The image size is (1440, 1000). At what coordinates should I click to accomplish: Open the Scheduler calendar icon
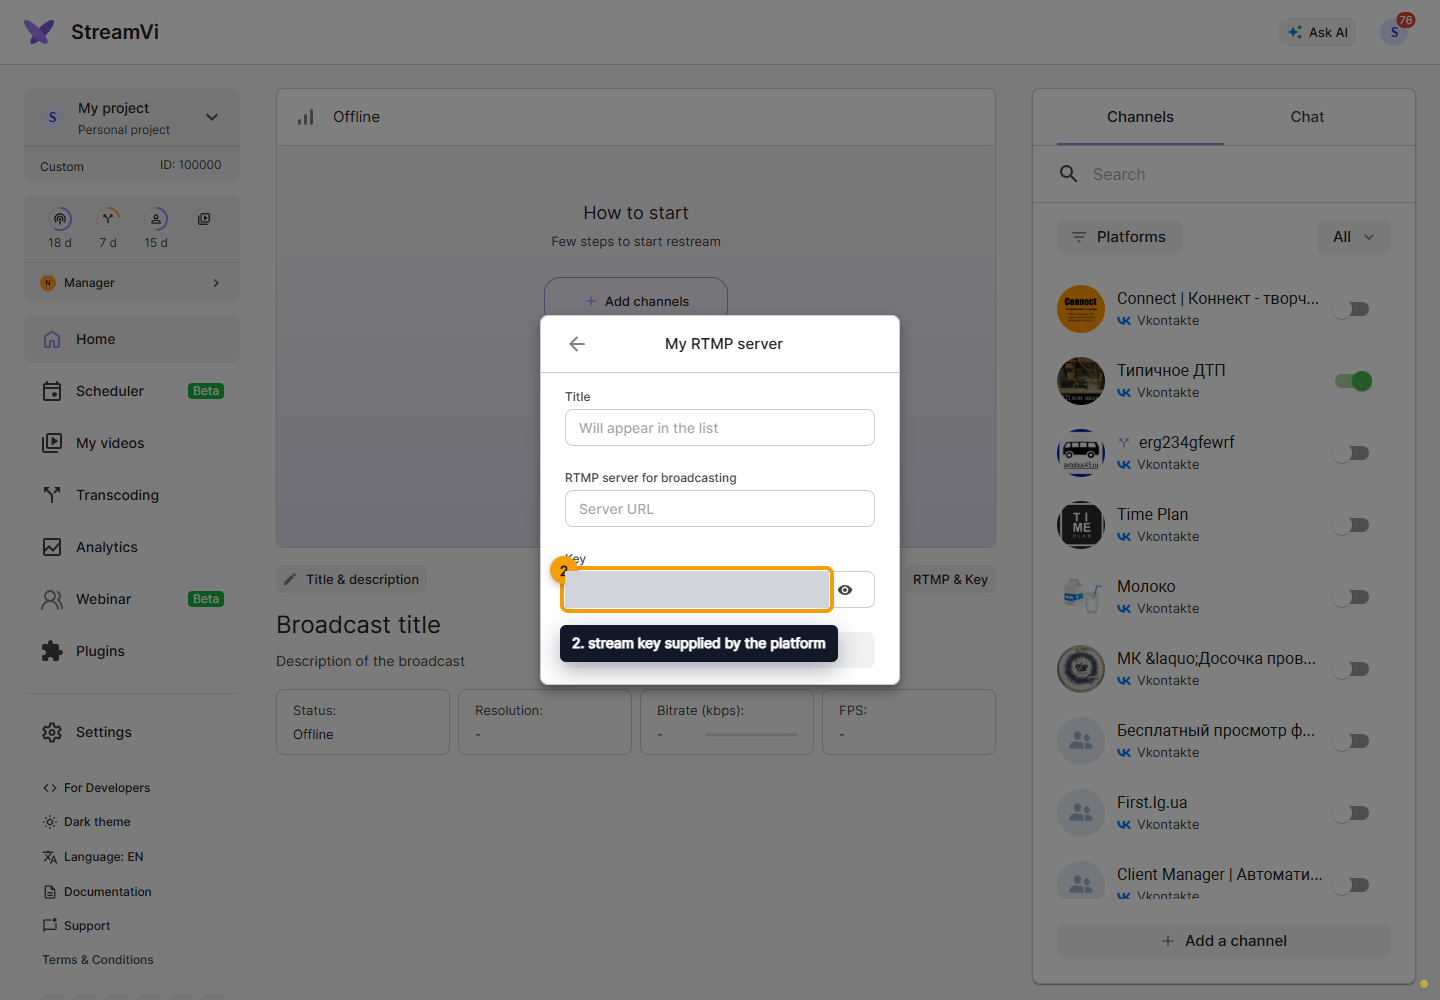[52, 391]
